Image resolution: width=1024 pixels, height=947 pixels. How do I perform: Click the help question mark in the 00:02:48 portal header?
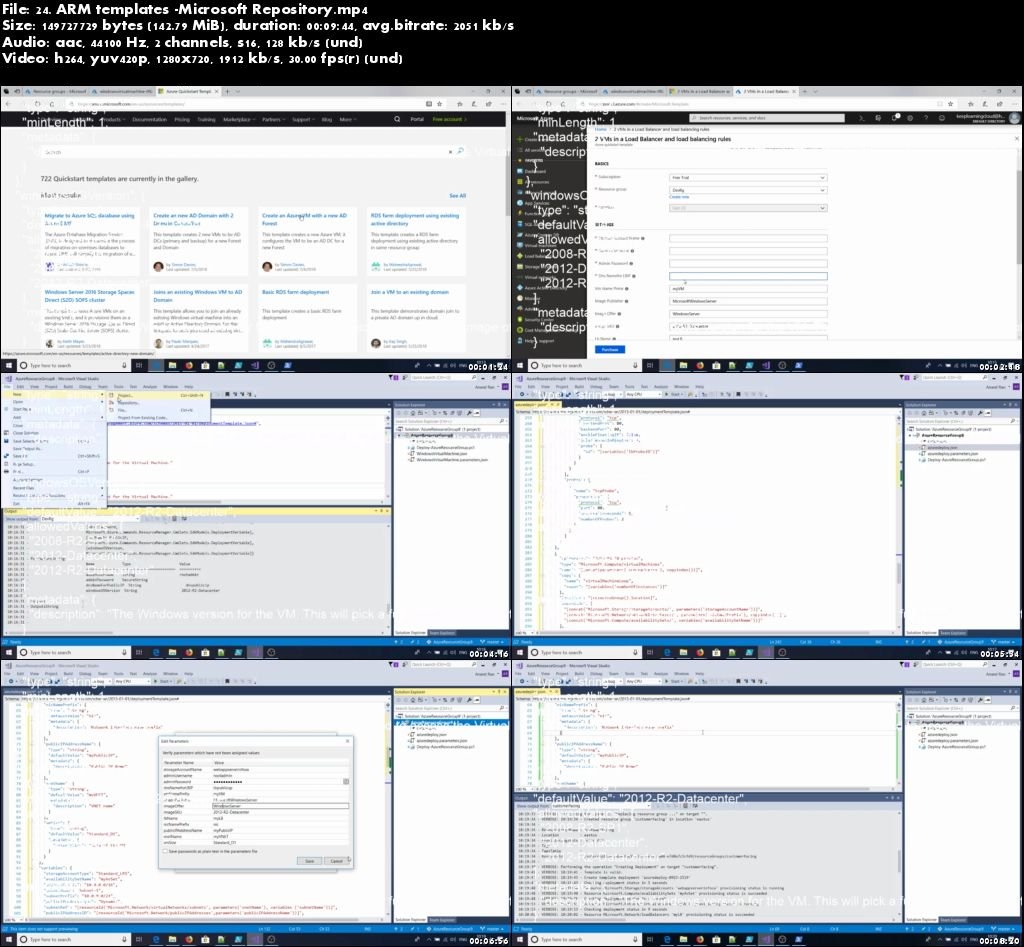pos(925,118)
